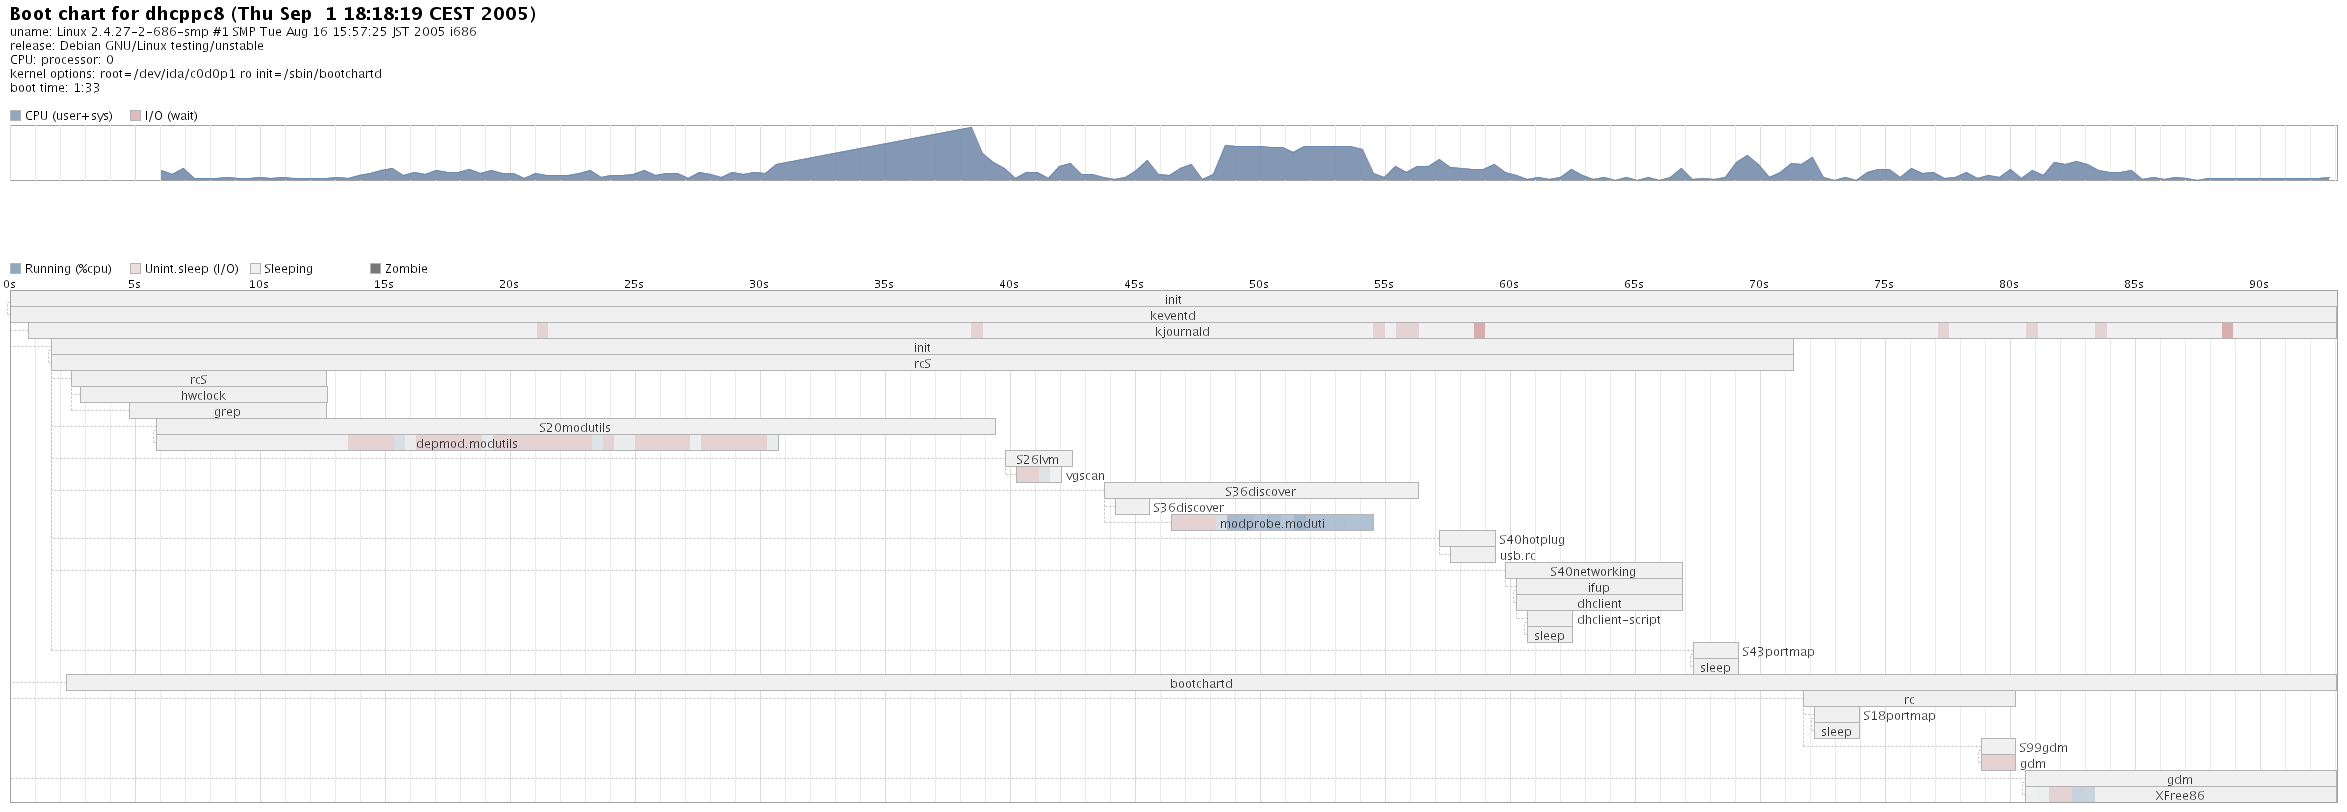This screenshot has height=812, width=2347.
Task: Click the I/O (wait) legend swatch
Action: point(135,116)
